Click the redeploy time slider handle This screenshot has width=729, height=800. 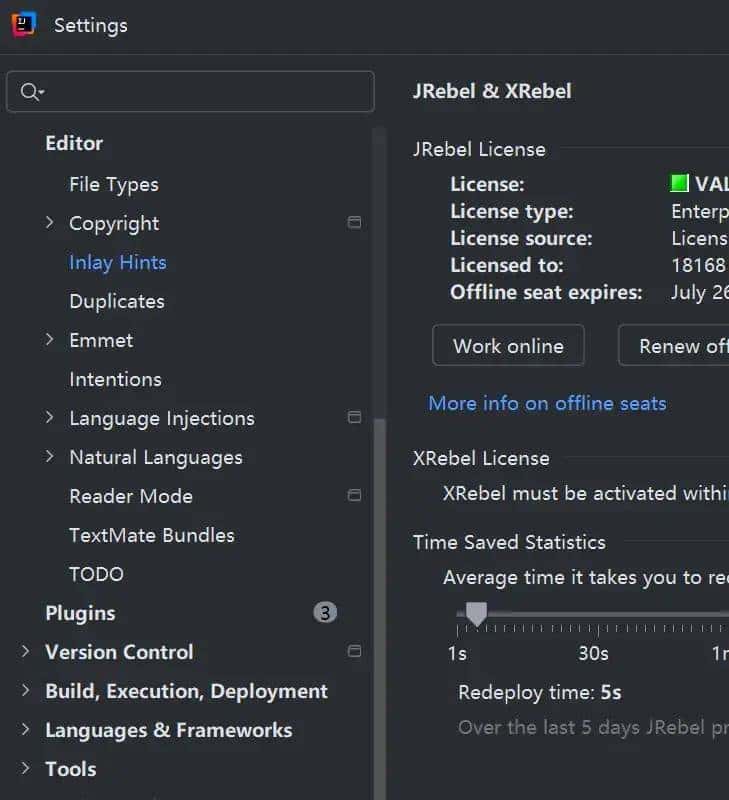click(x=477, y=613)
